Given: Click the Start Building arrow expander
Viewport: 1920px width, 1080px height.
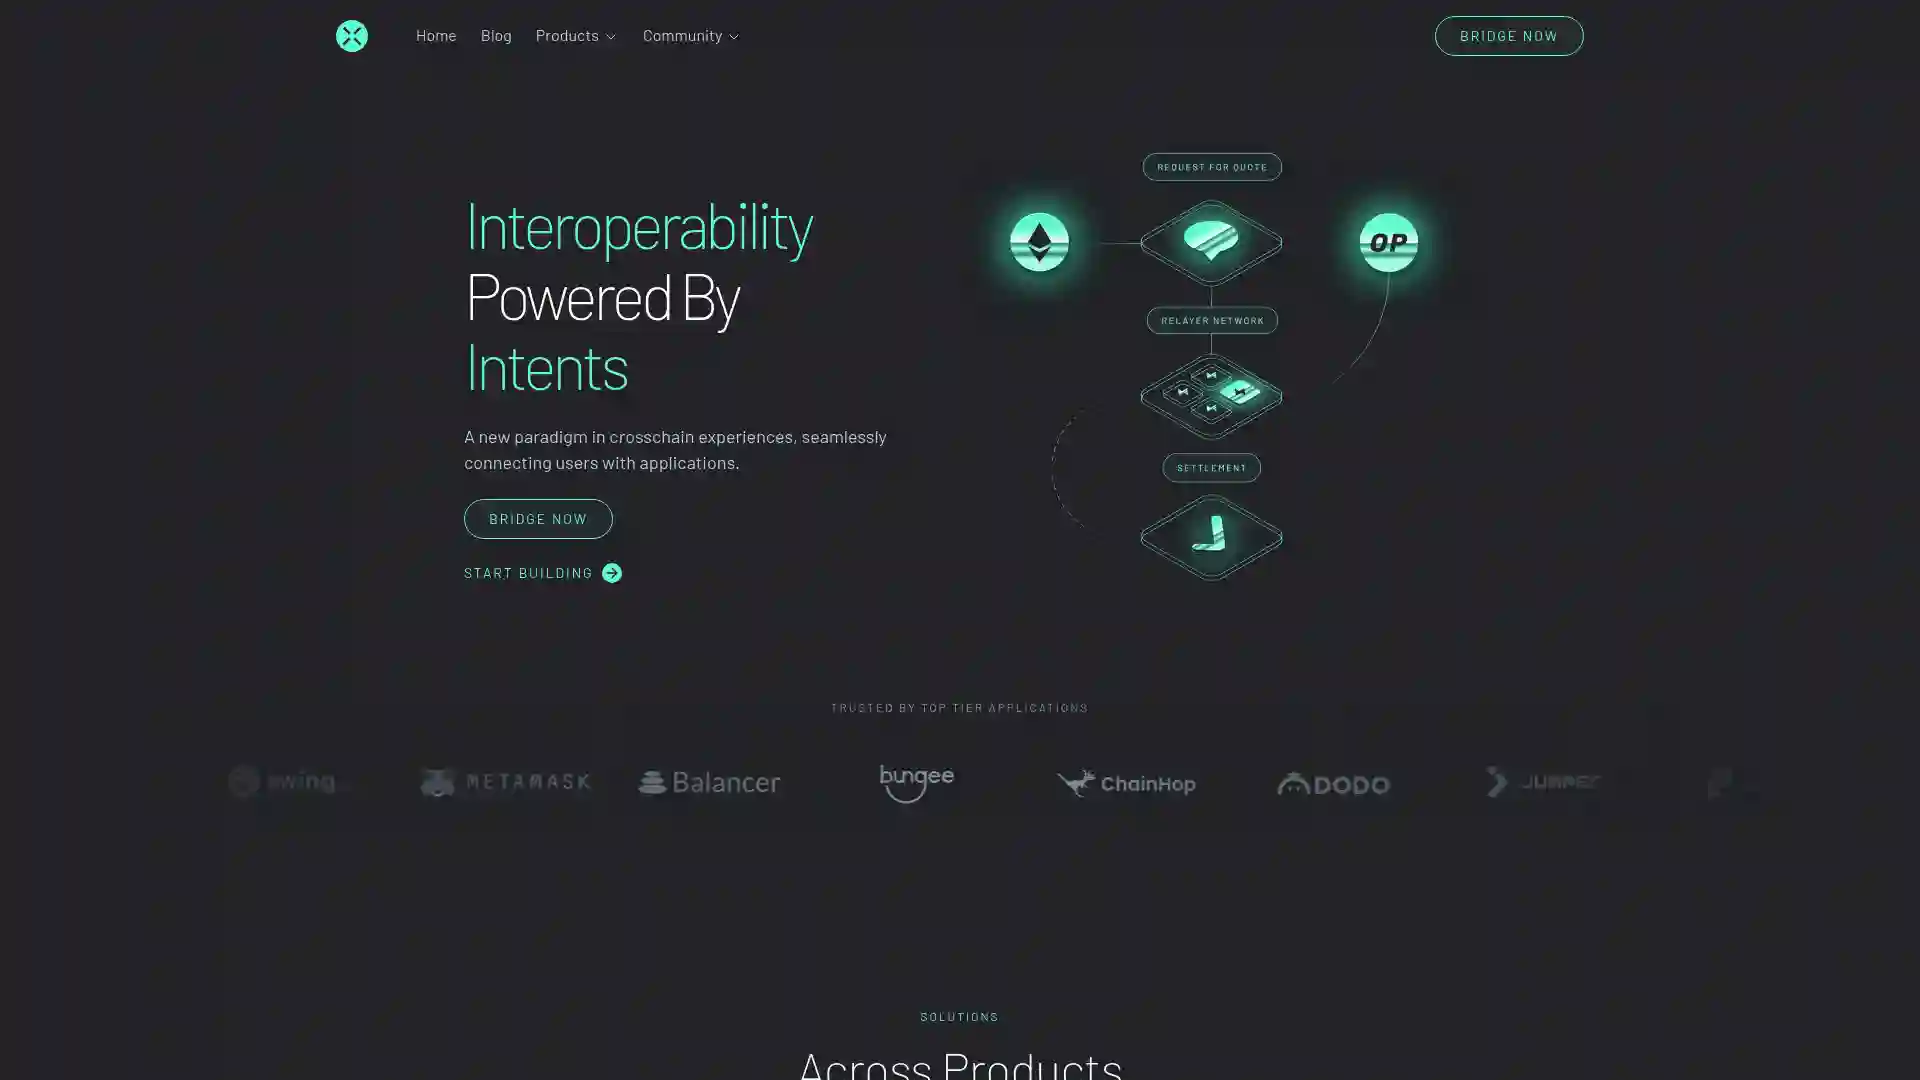Looking at the screenshot, I should (612, 571).
